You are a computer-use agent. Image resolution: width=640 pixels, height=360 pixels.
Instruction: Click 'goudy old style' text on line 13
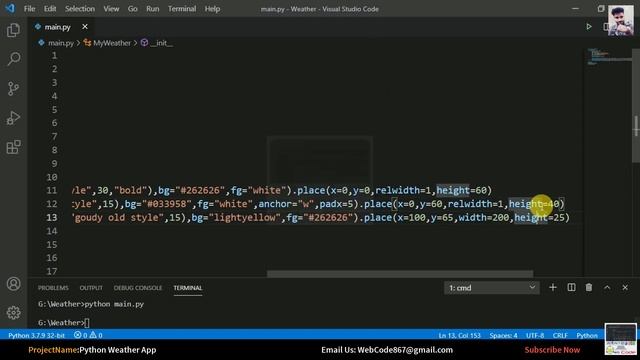(116, 218)
